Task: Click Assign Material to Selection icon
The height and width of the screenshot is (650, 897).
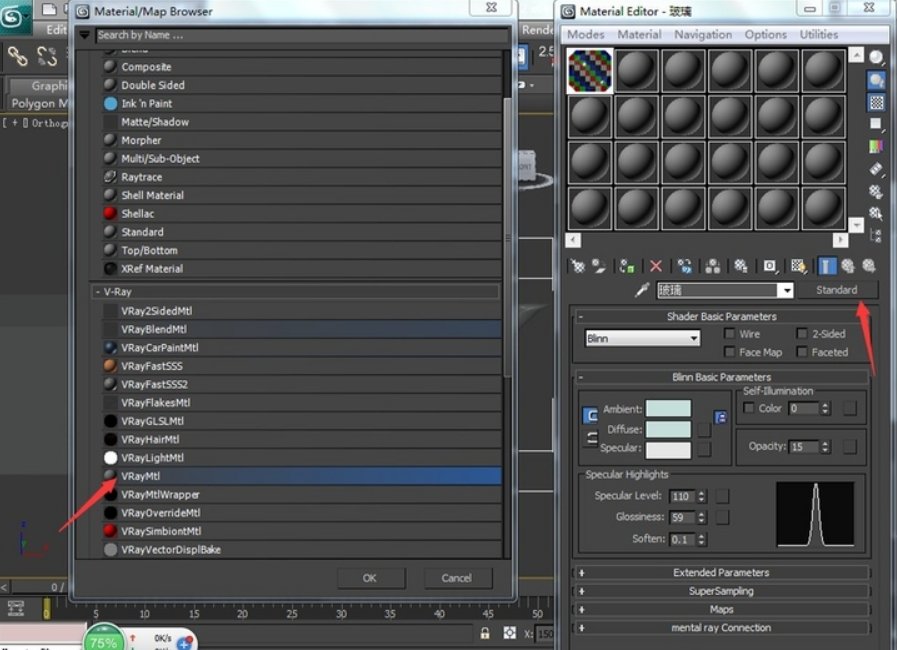Action: tap(627, 266)
